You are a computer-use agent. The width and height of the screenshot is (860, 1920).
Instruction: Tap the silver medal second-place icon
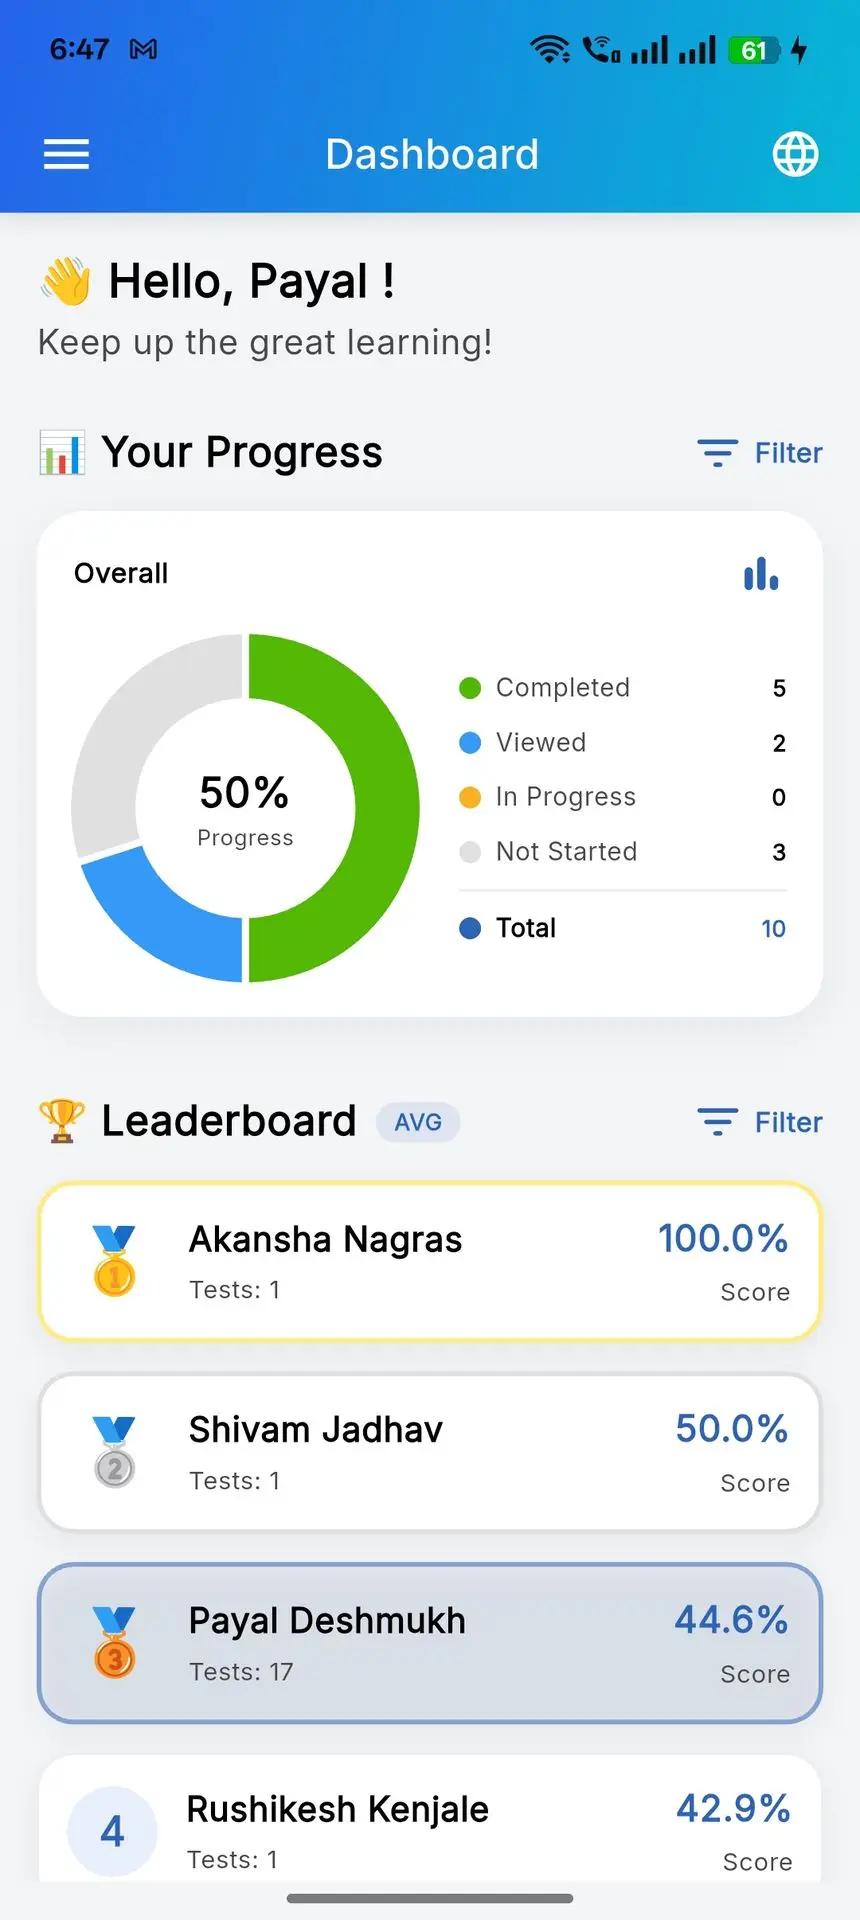[114, 1451]
